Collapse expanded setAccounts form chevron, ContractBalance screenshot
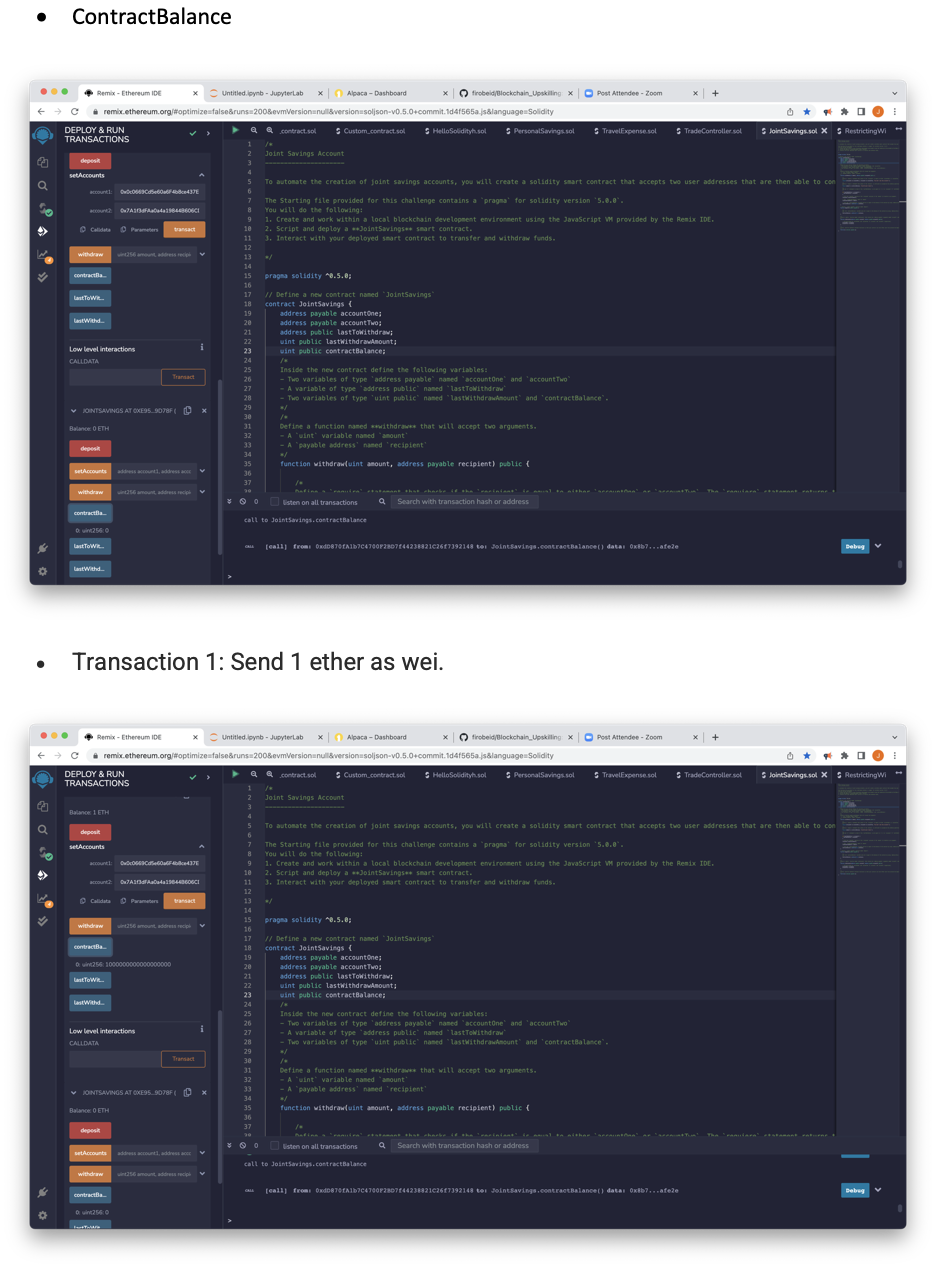Image resolution: width=936 pixels, height=1268 pixels. [x=201, y=176]
